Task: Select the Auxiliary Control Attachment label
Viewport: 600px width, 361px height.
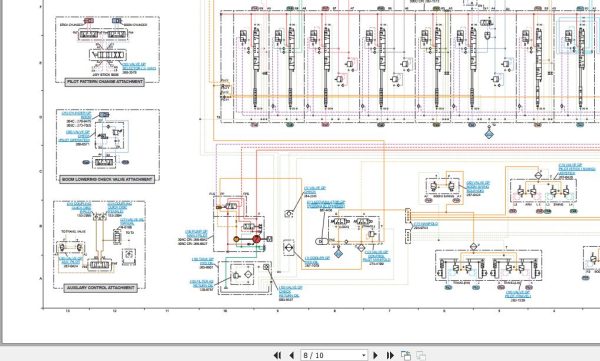Action: [100, 288]
